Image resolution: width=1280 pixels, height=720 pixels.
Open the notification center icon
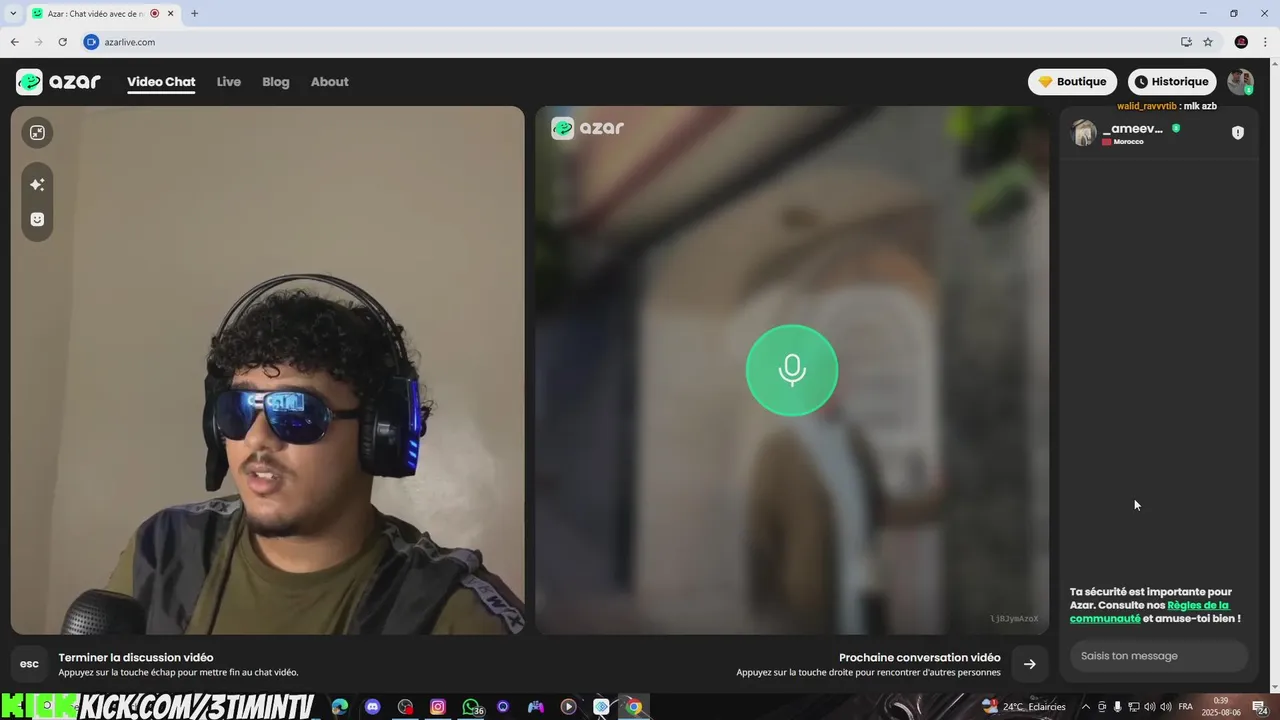[x=1260, y=707]
